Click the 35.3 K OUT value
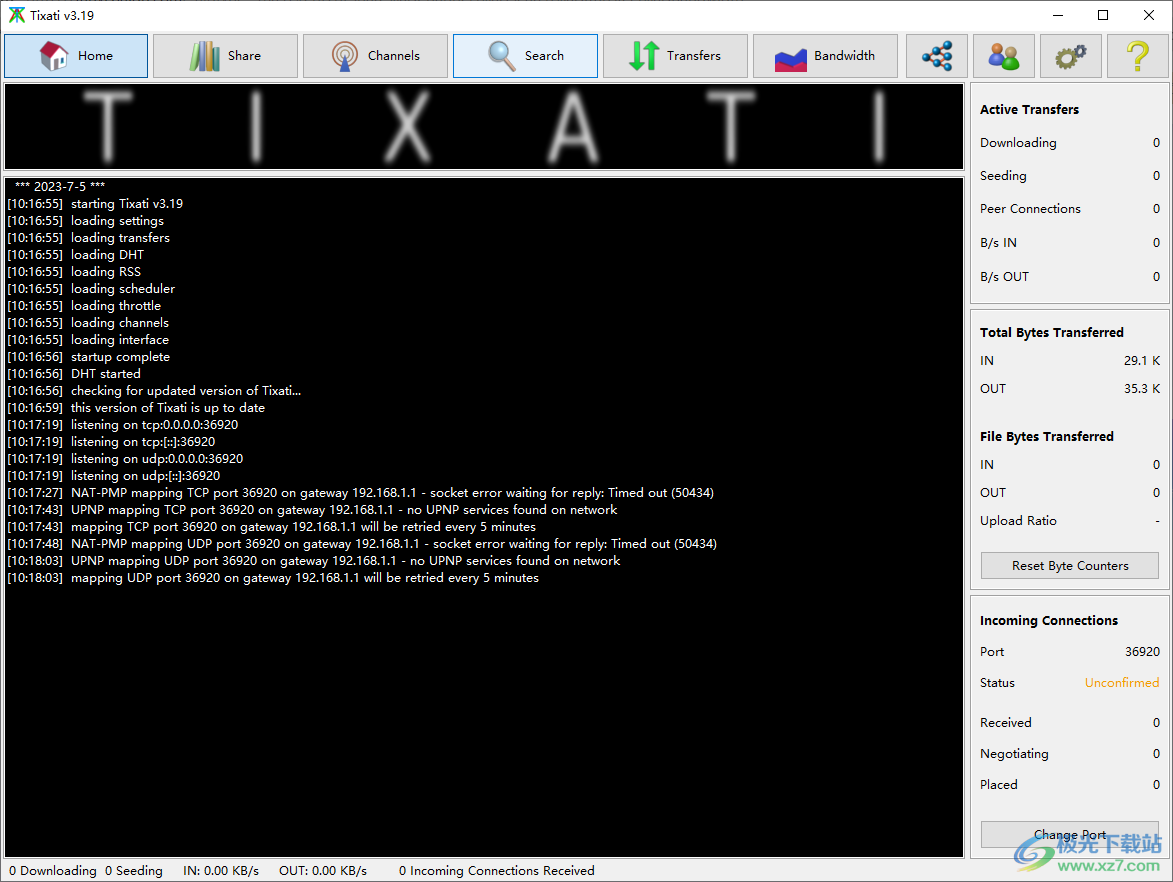The height and width of the screenshot is (882, 1173). pos(1142,388)
